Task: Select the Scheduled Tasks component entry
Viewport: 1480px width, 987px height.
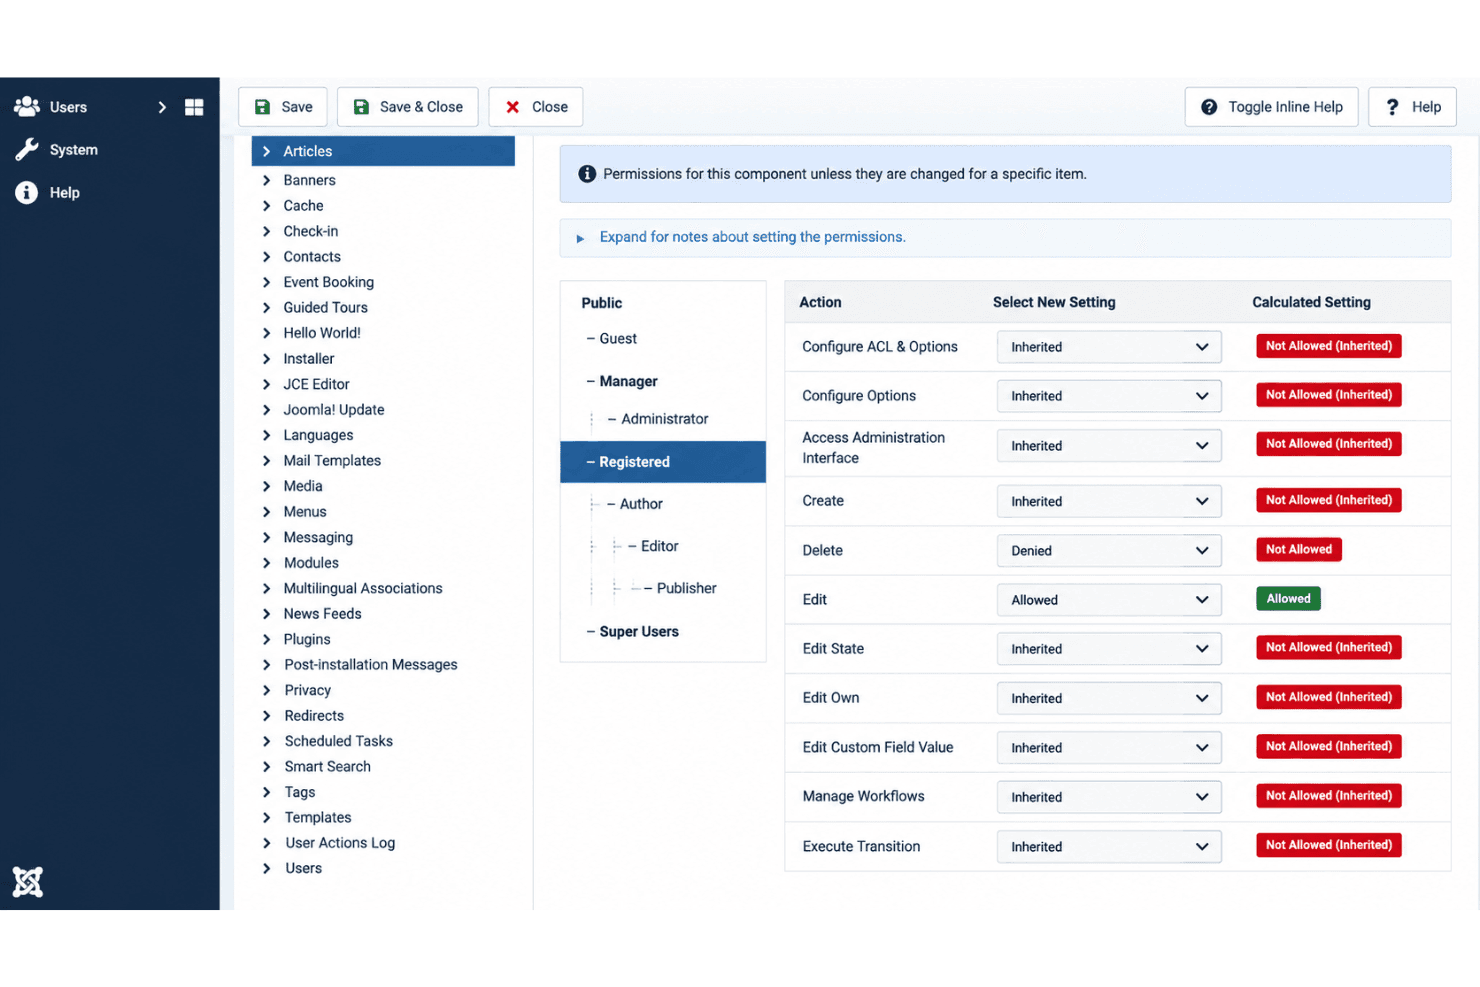Action: click(x=338, y=741)
